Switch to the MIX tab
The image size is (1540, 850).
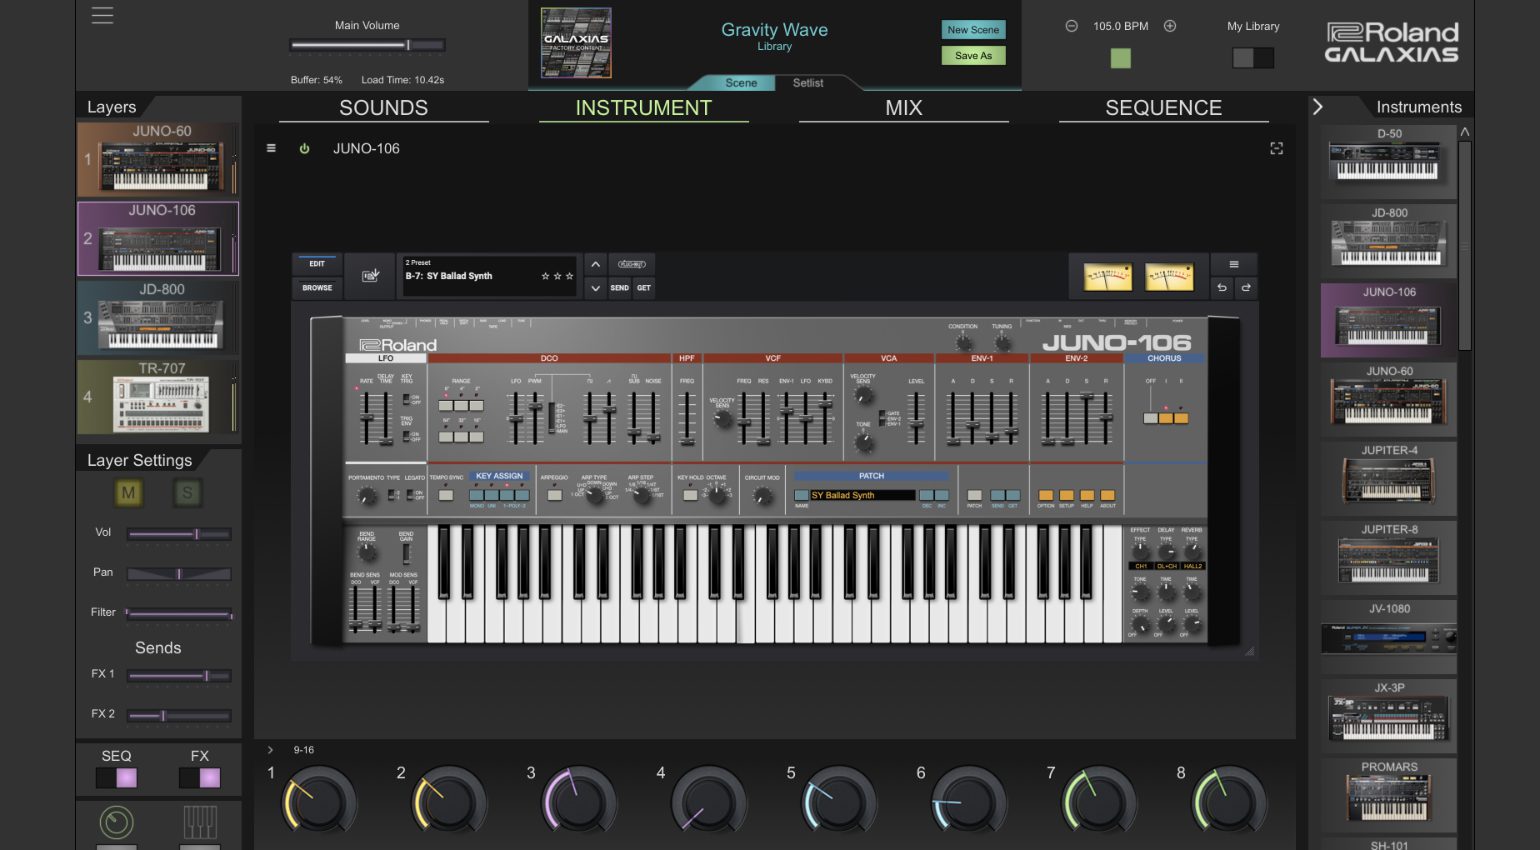coord(903,108)
